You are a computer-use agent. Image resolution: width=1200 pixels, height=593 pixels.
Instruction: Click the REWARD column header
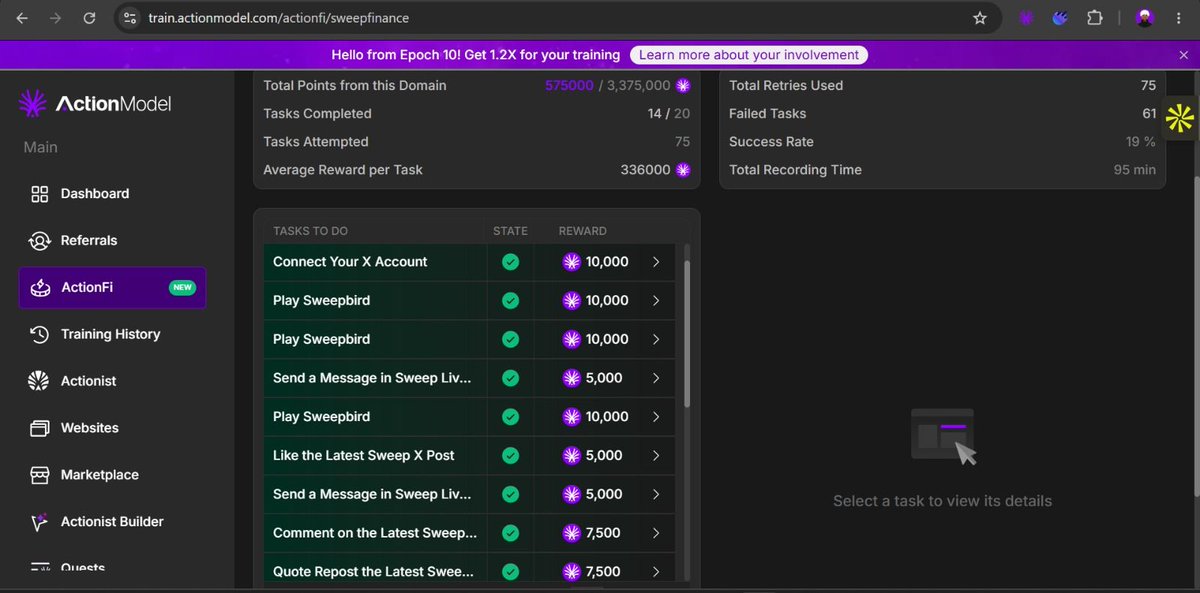coord(582,231)
